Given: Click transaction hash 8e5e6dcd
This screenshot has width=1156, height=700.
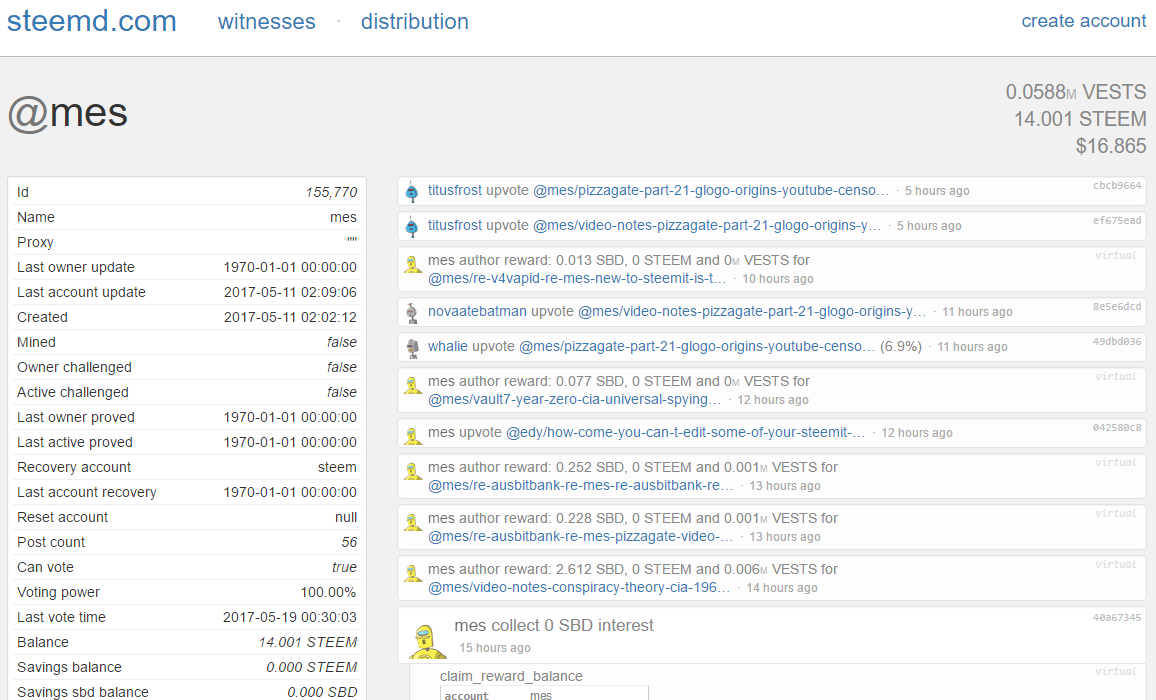Looking at the screenshot, I should [1117, 307].
